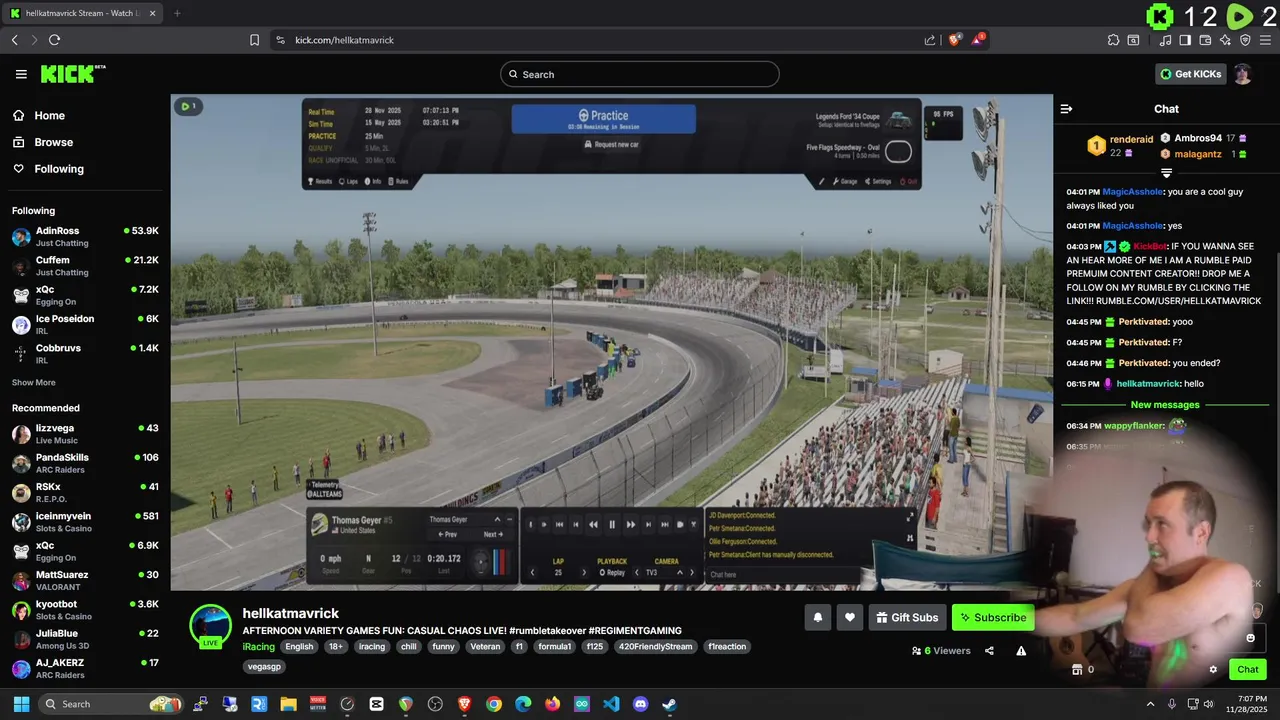Expand Show More followed channels
The height and width of the screenshot is (720, 1280).
point(34,383)
